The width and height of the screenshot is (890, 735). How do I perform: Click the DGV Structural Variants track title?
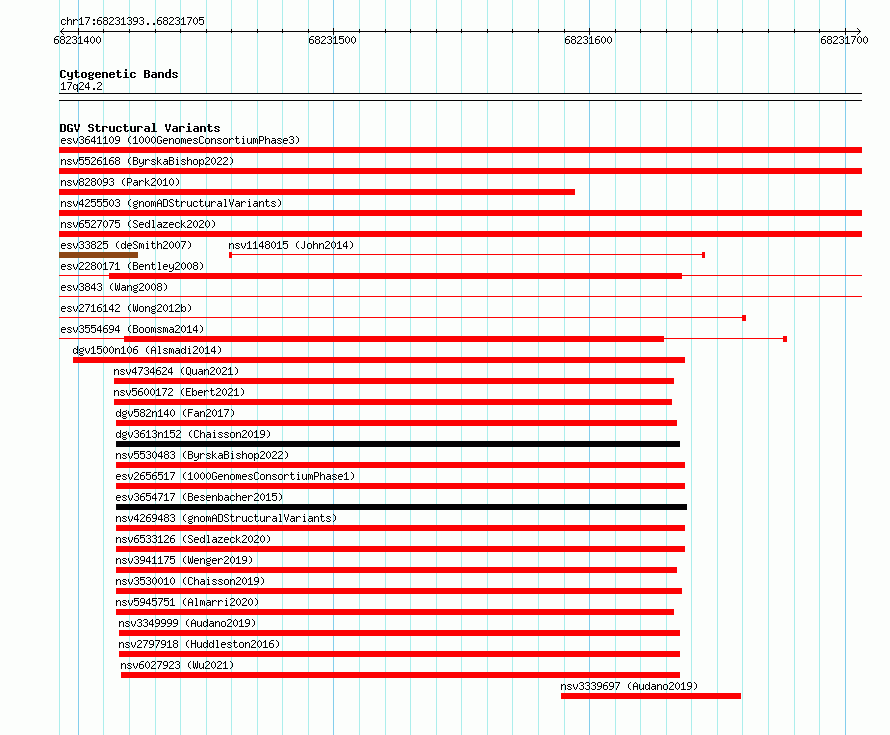click(x=140, y=128)
